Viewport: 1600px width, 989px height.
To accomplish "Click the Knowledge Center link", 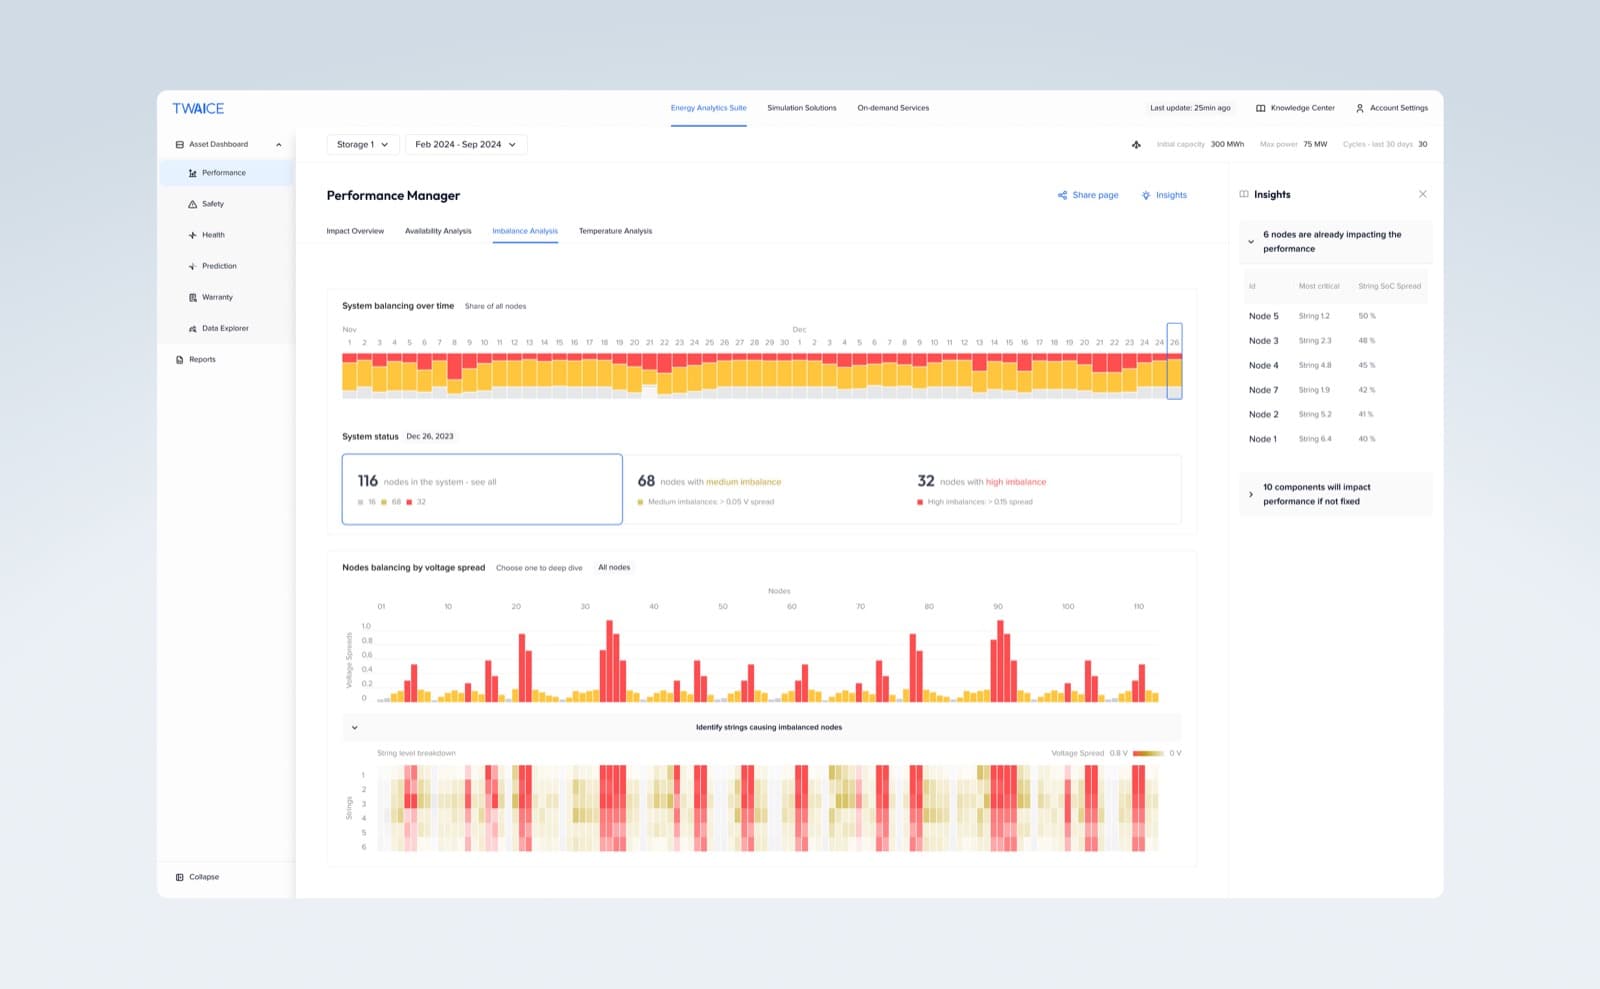I will pyautogui.click(x=1295, y=108).
